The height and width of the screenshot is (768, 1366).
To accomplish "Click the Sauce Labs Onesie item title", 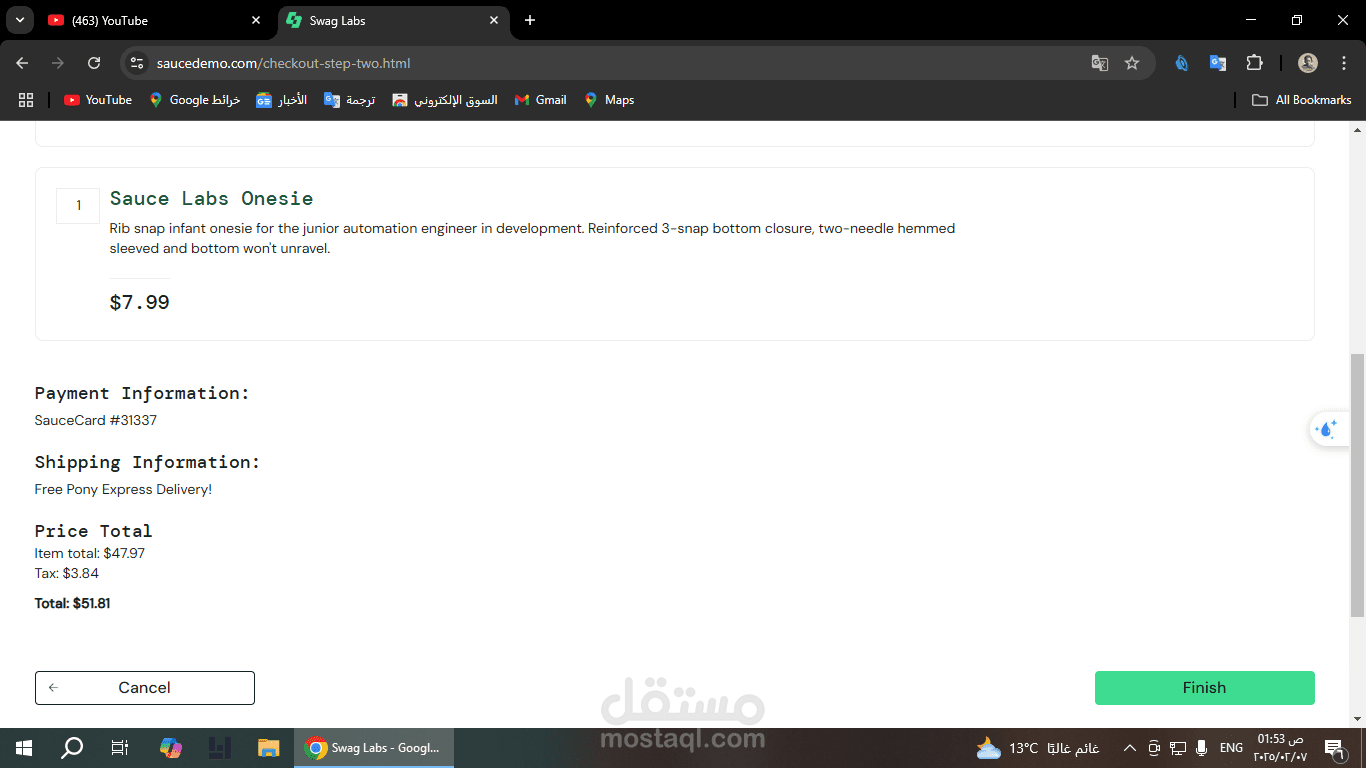I will pos(211,198).
